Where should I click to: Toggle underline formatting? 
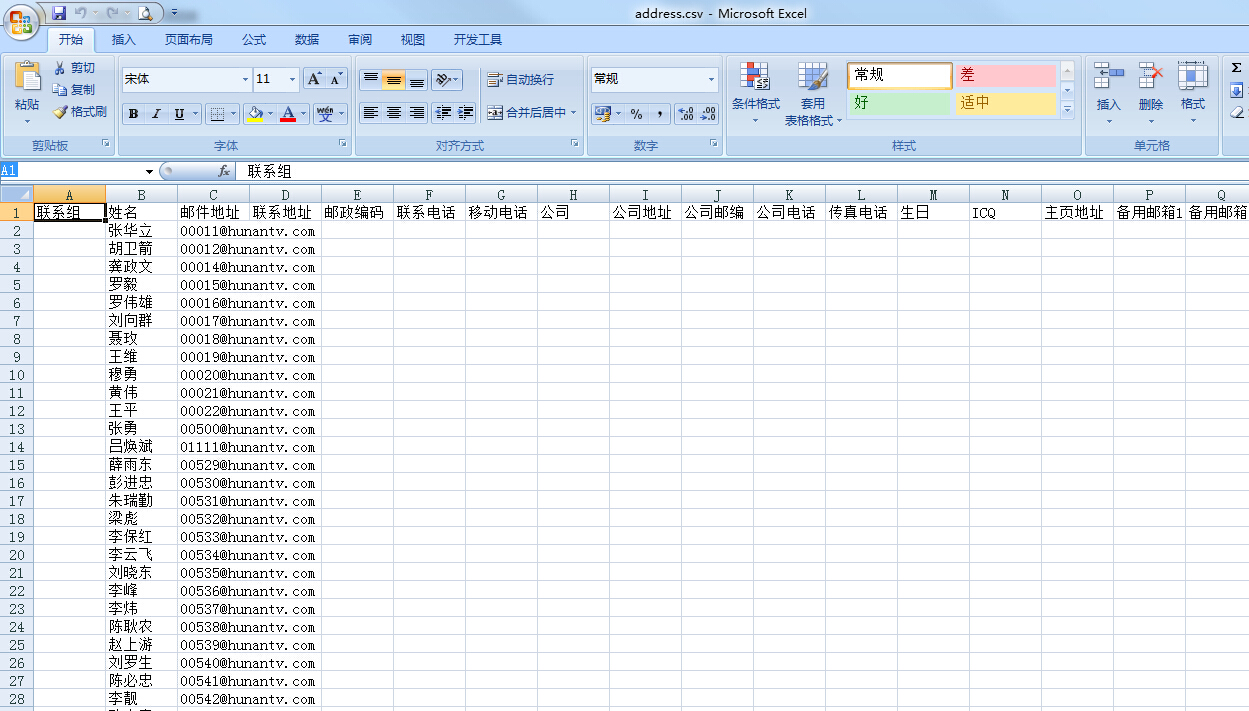tap(179, 114)
